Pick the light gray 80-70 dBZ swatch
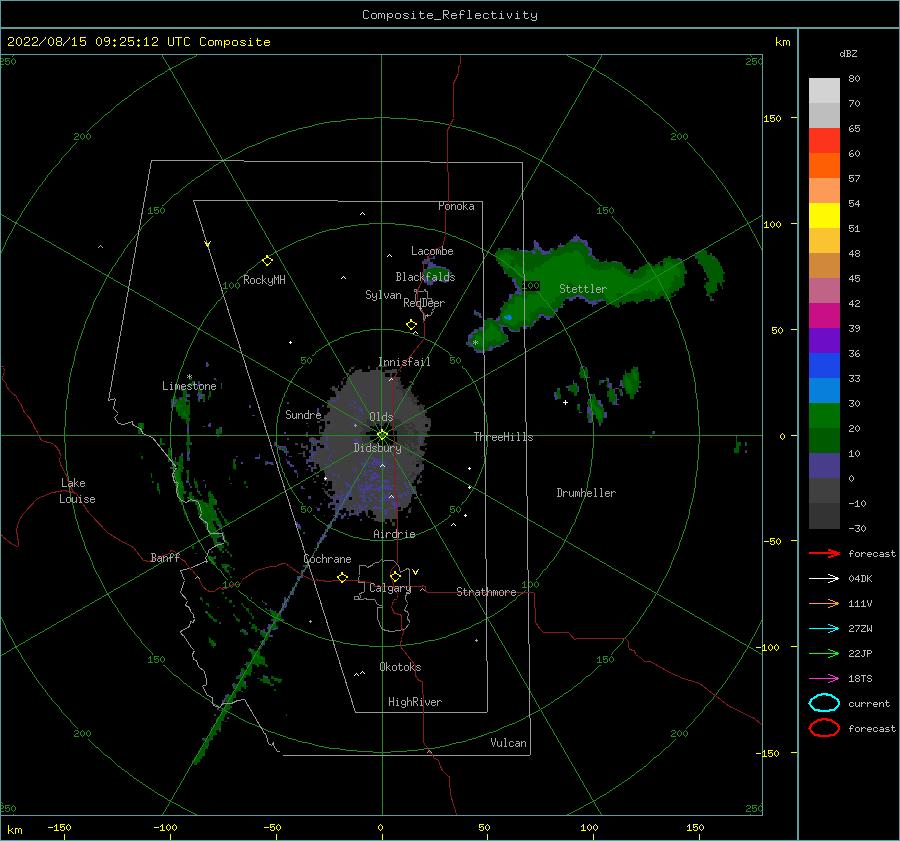 pyautogui.click(x=824, y=91)
